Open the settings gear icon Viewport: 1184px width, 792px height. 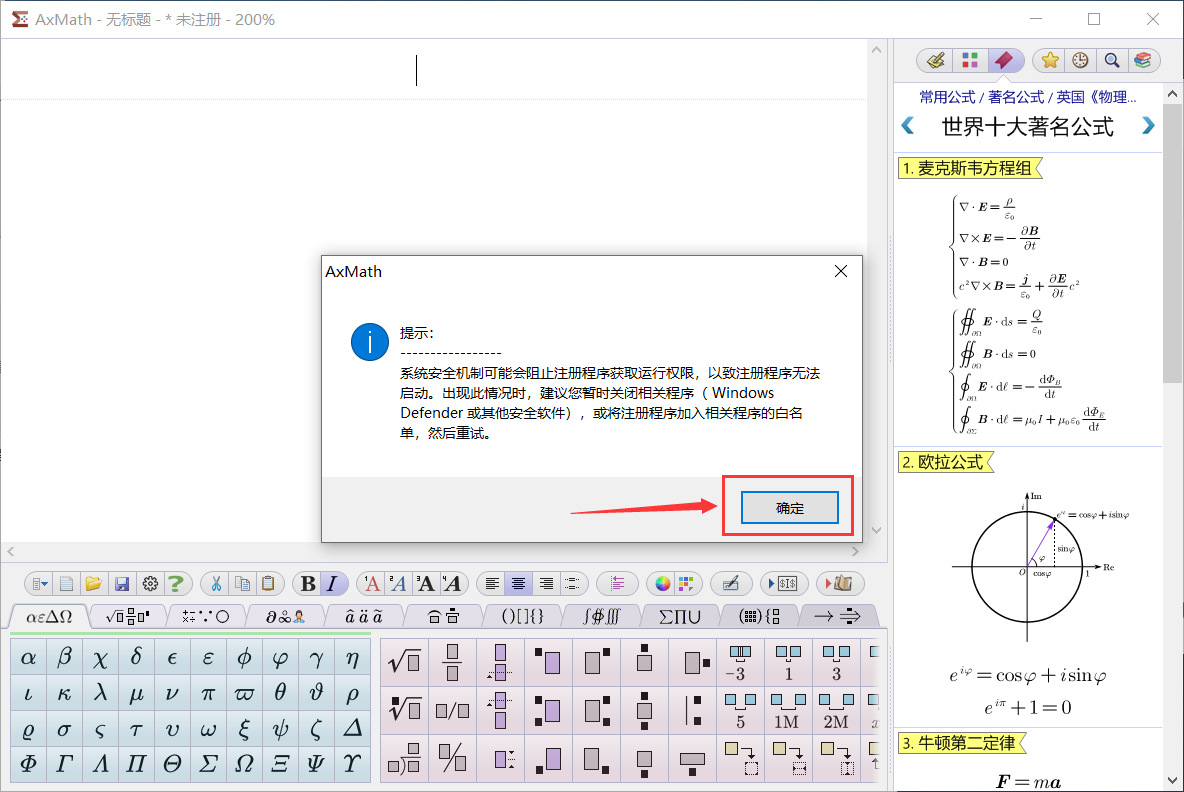point(150,583)
